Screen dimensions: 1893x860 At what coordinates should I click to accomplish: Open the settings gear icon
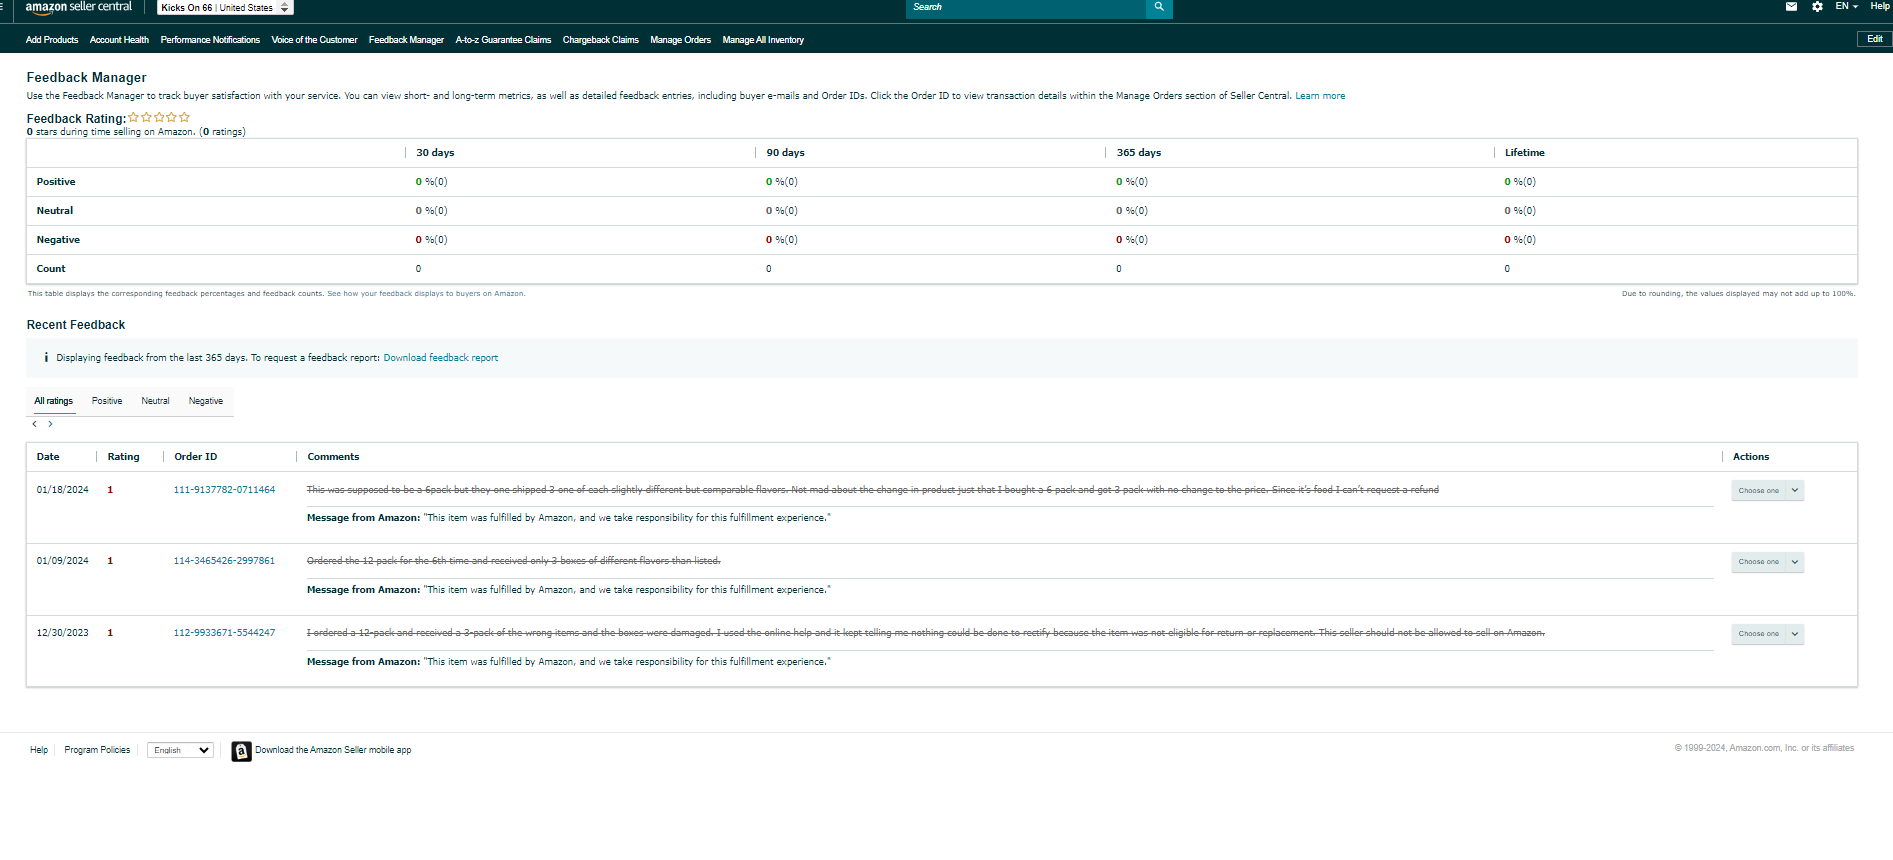1817,7
